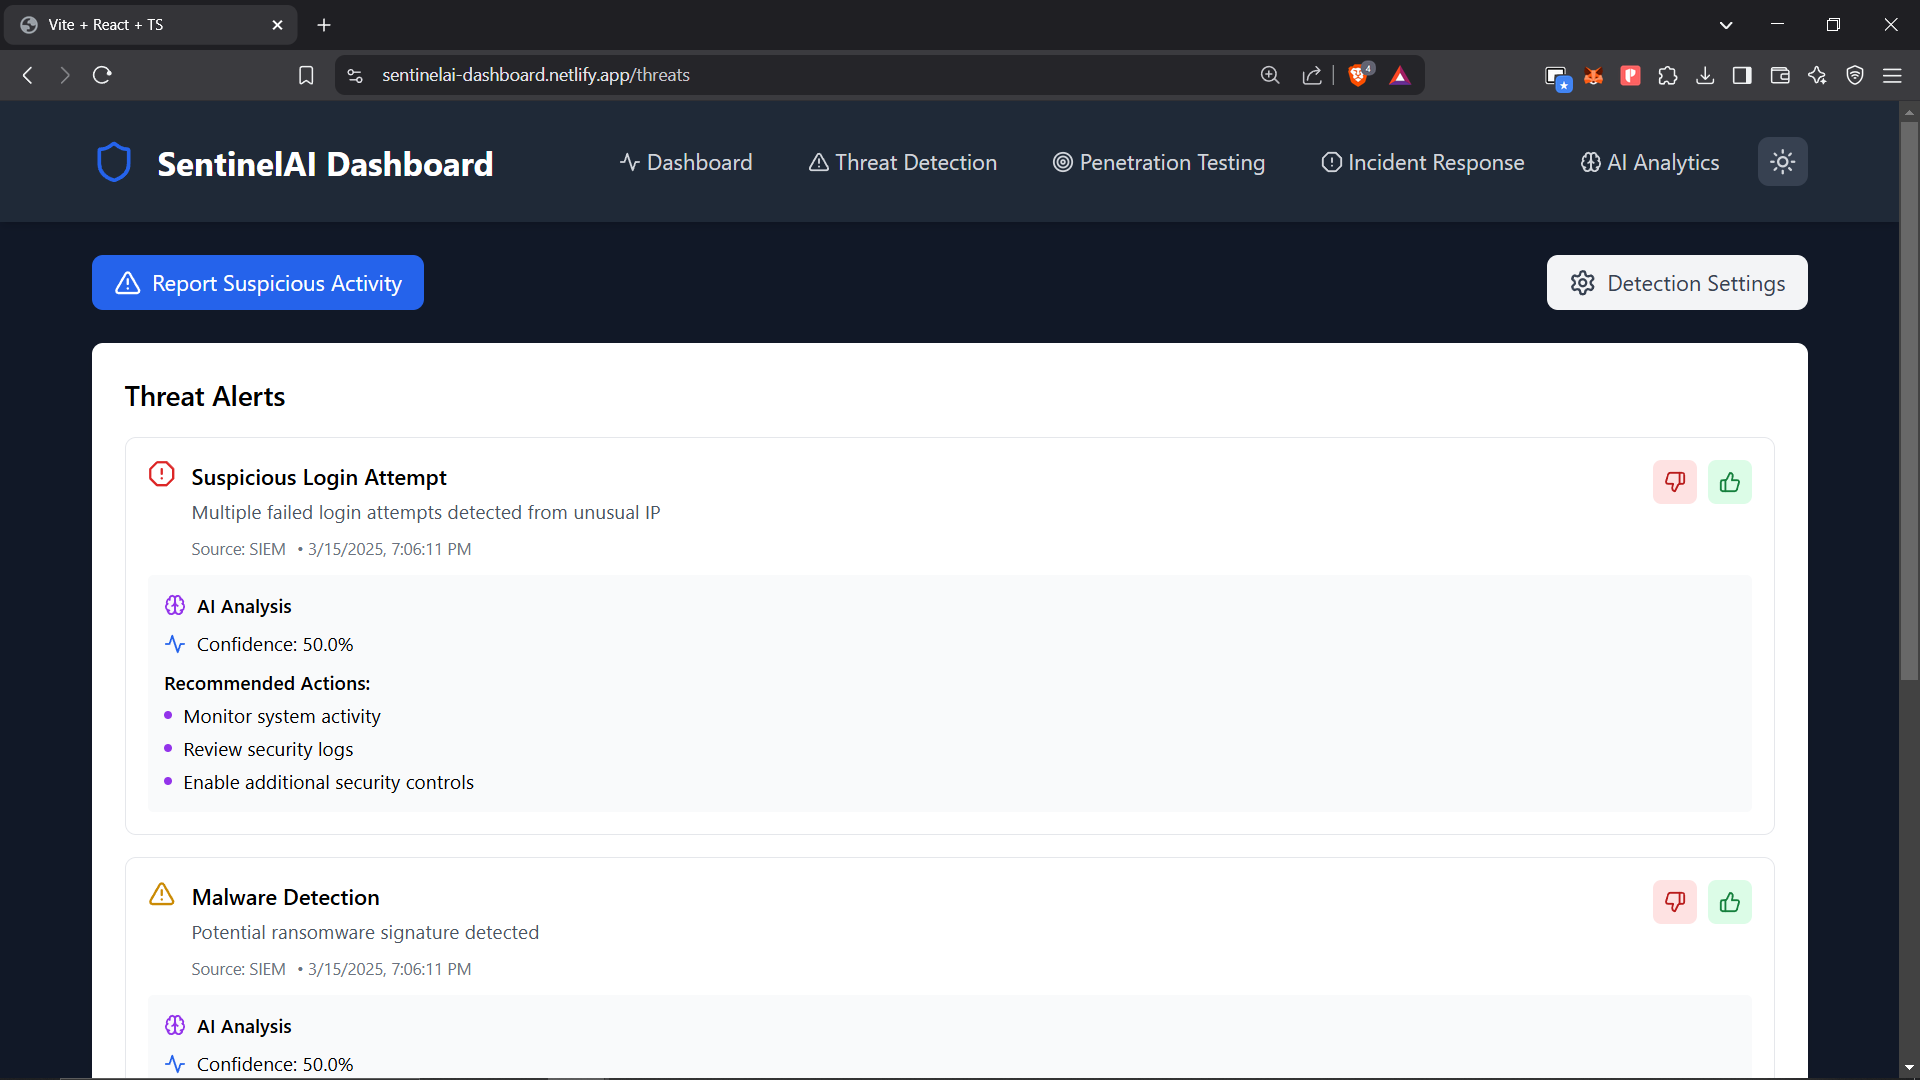Viewport: 1920px width, 1080px height.
Task: Click thumbs up on Malware Detection alert
Action: click(x=1729, y=902)
